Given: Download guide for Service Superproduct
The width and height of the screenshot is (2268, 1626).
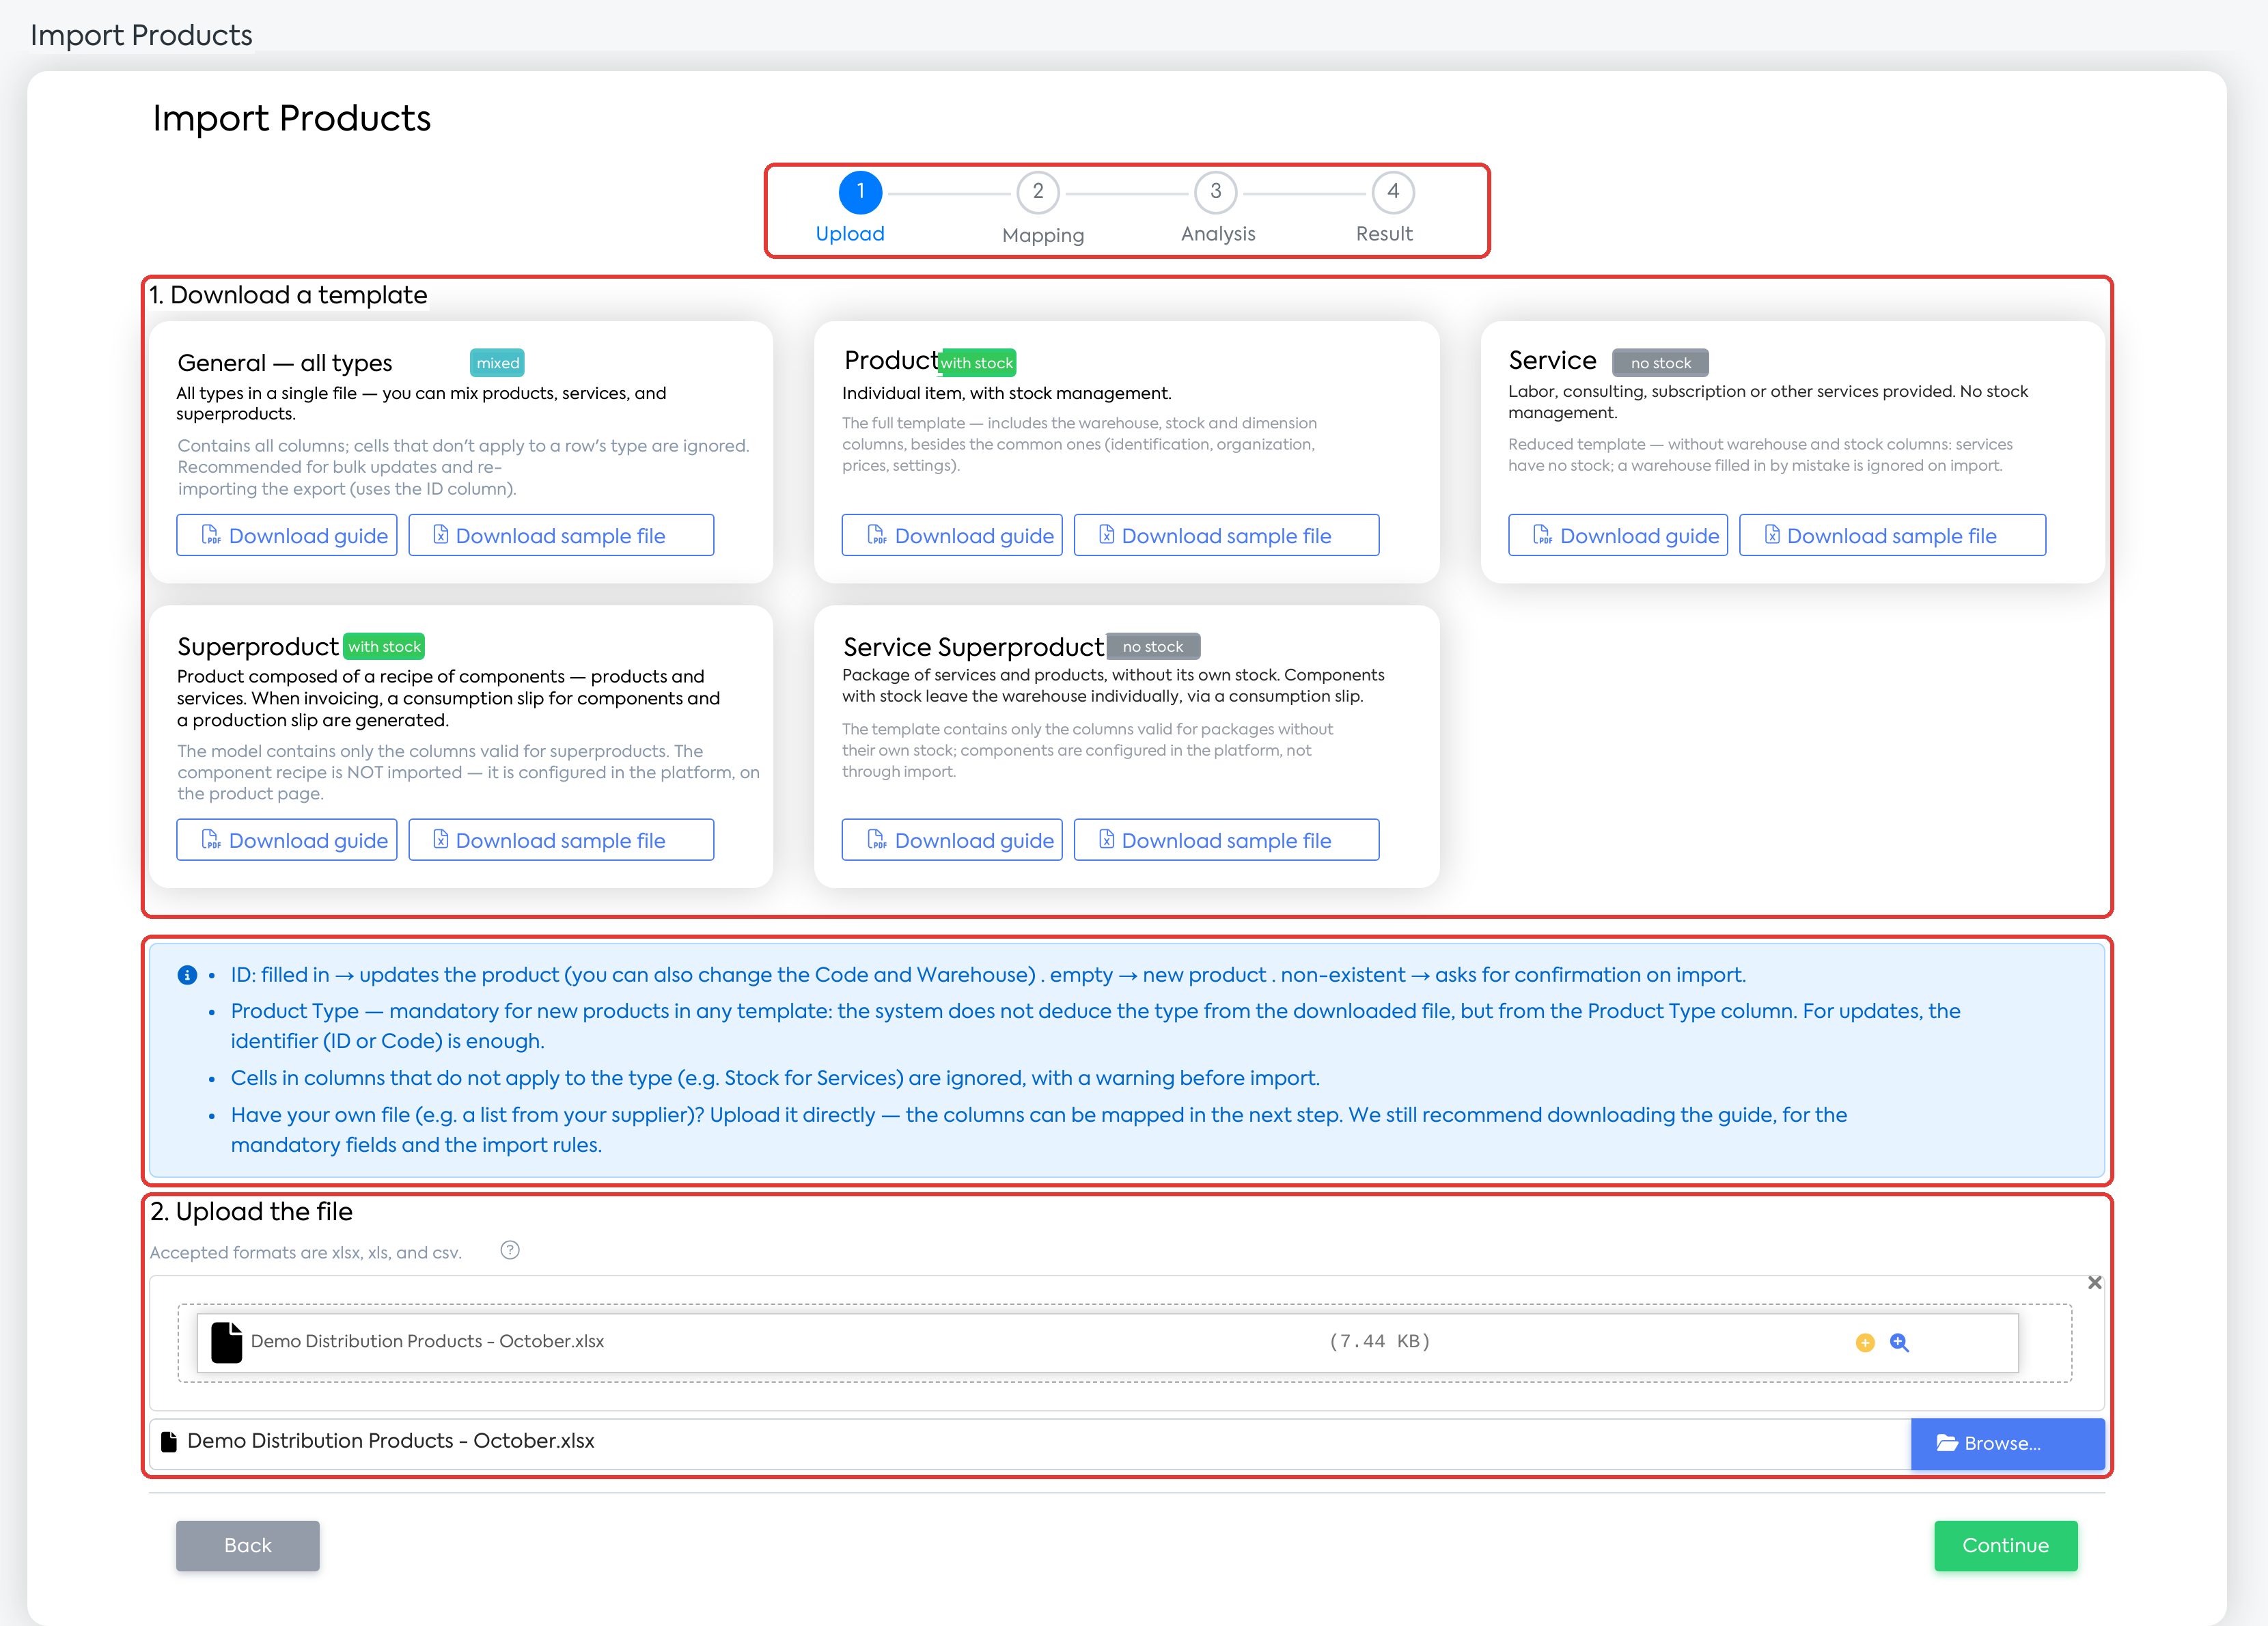Looking at the screenshot, I should tap(952, 840).
